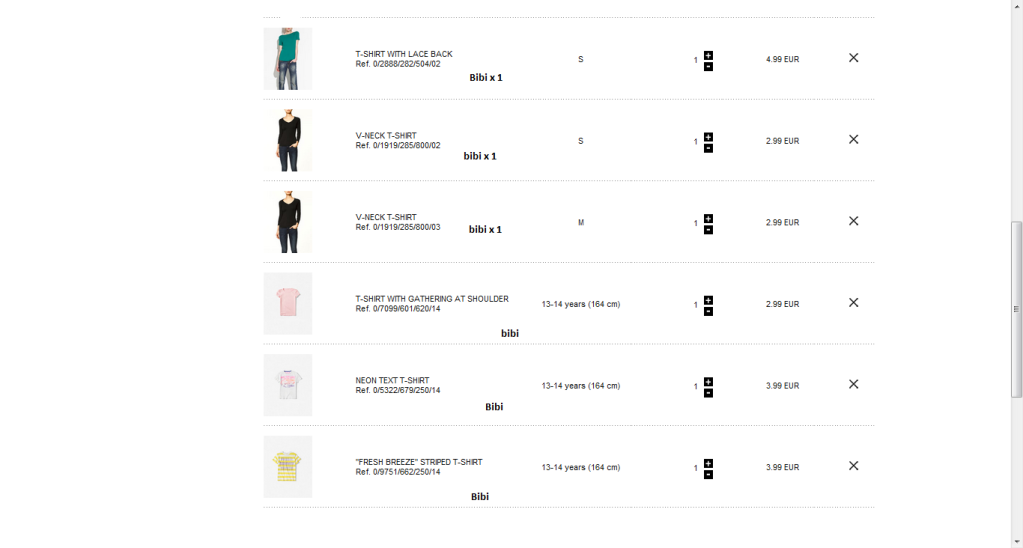Viewport: 1023px width, 548px height.
Task: Decrease quantity of Neon Text T-shirt
Action: pyautogui.click(x=708, y=393)
